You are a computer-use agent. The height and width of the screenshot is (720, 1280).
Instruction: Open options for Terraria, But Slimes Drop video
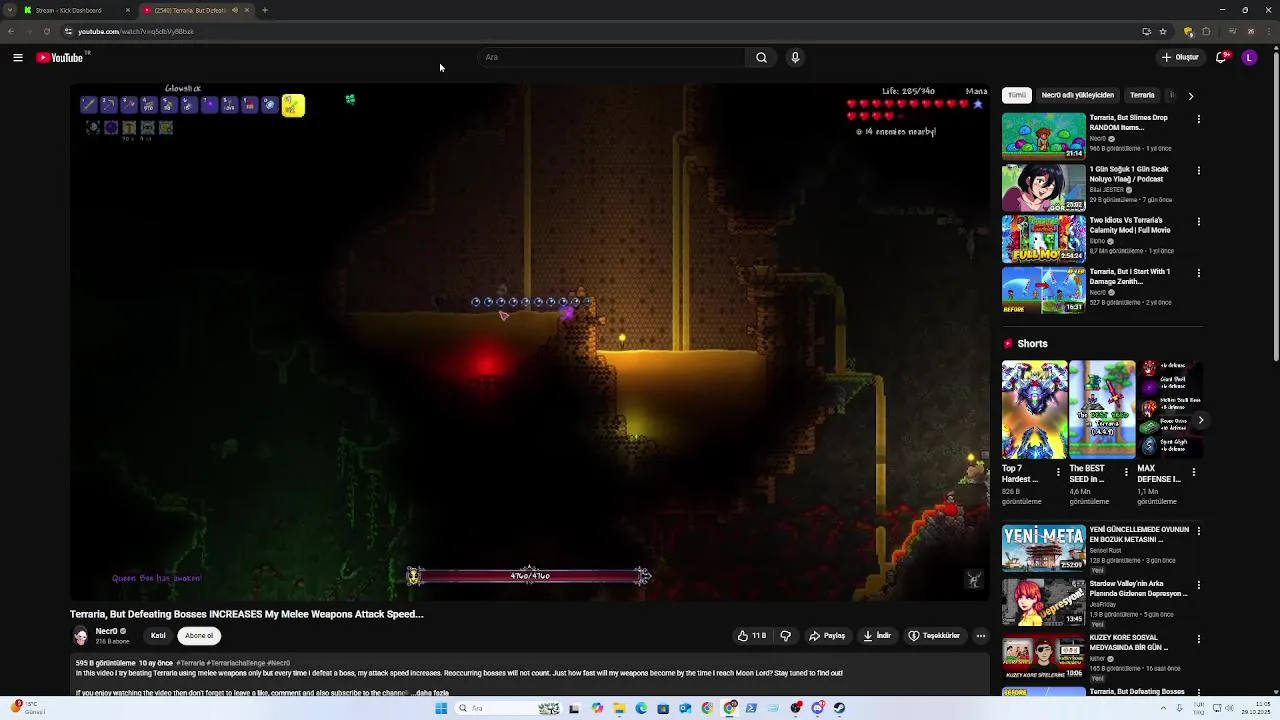pos(1199,120)
